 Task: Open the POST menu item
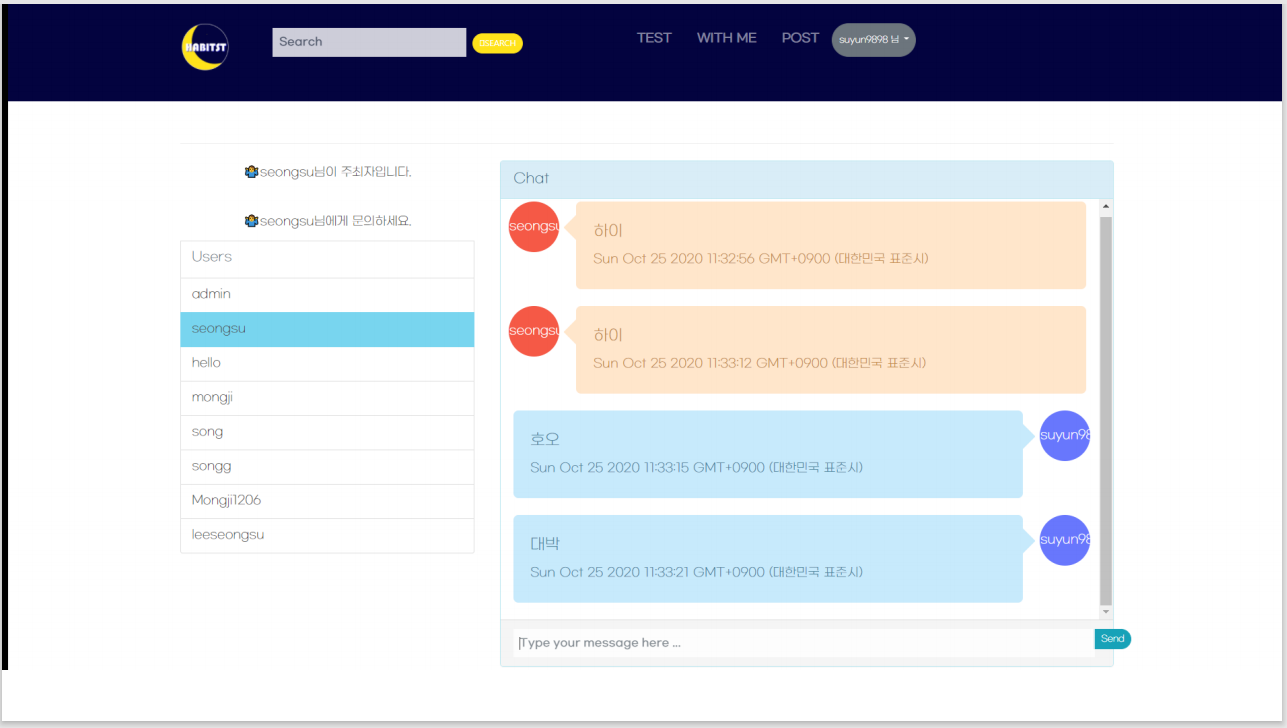(800, 38)
